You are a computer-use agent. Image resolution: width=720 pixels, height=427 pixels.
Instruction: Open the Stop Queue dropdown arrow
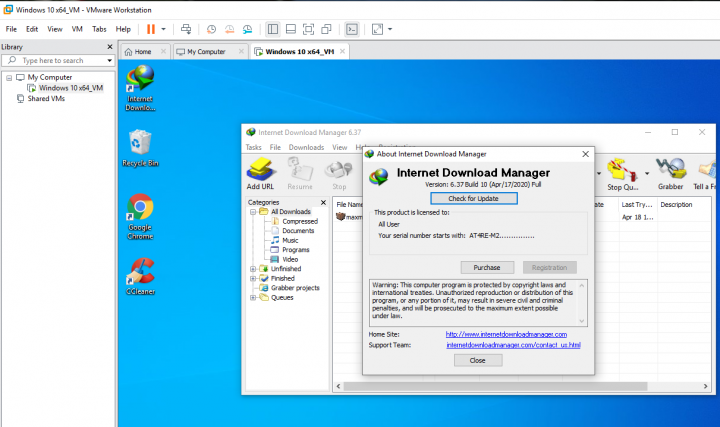click(x=647, y=174)
